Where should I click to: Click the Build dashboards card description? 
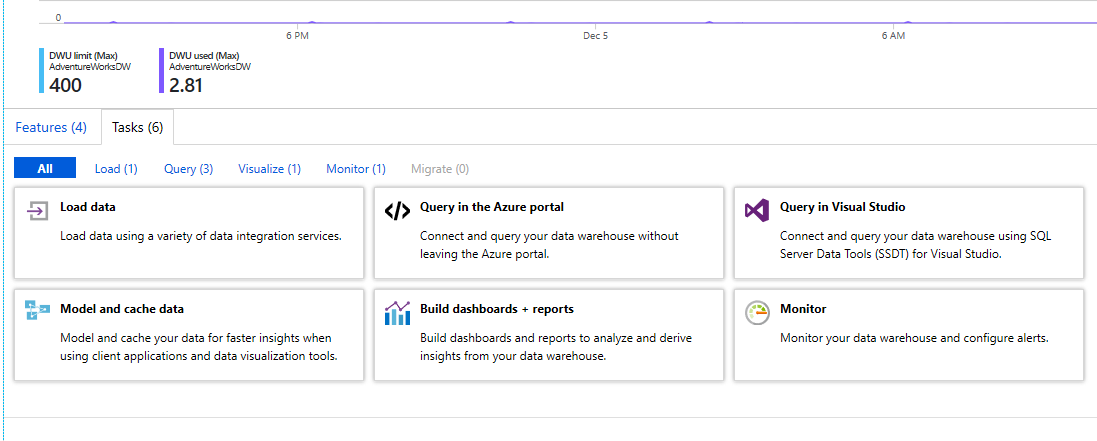pos(556,347)
